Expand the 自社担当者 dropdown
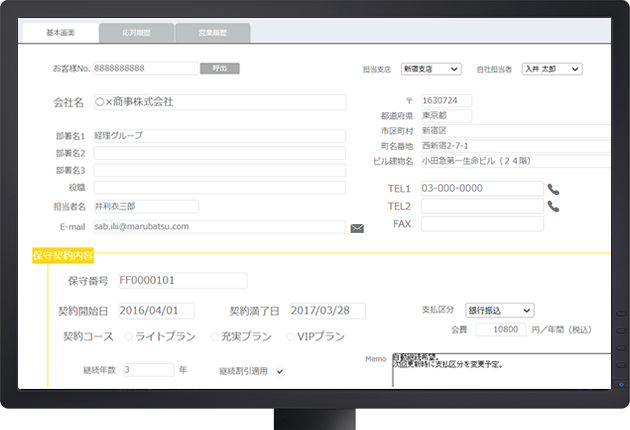Image resolution: width=630 pixels, height=430 pixels. 552,69
